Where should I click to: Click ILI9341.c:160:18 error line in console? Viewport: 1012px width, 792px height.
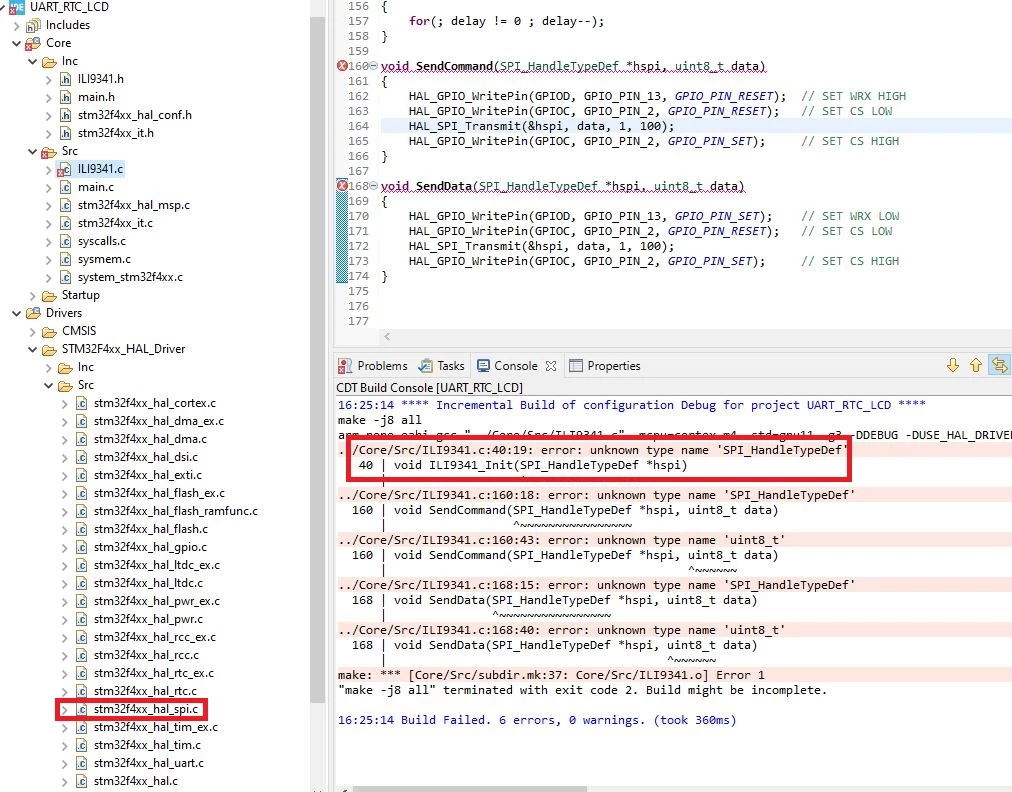coord(596,496)
